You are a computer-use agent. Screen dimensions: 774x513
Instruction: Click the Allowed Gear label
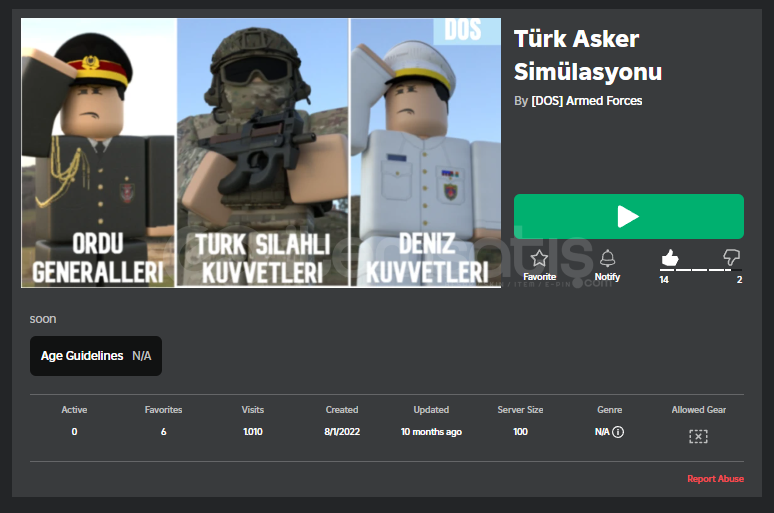pos(698,410)
